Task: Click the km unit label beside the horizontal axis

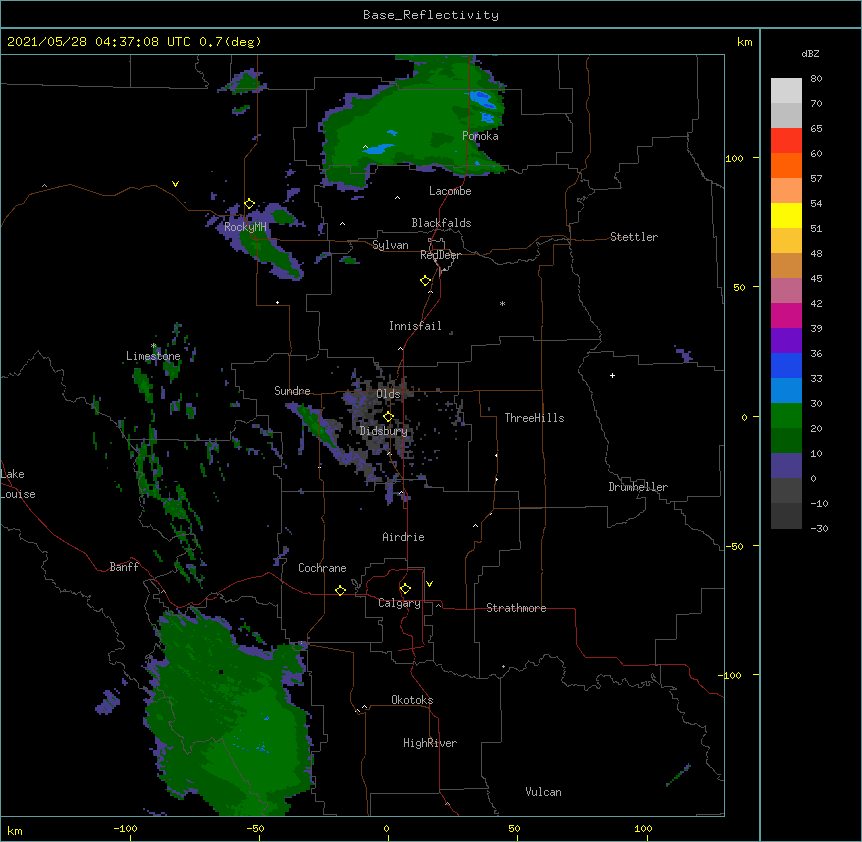Action: (15, 830)
